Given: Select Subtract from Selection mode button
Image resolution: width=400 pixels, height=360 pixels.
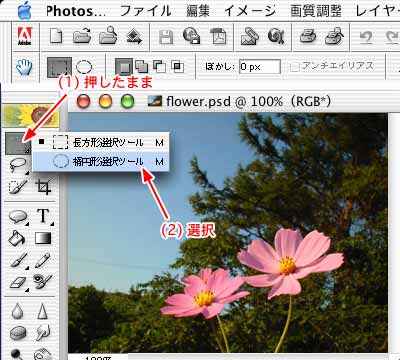Looking at the screenshot, I should pos(159,67).
